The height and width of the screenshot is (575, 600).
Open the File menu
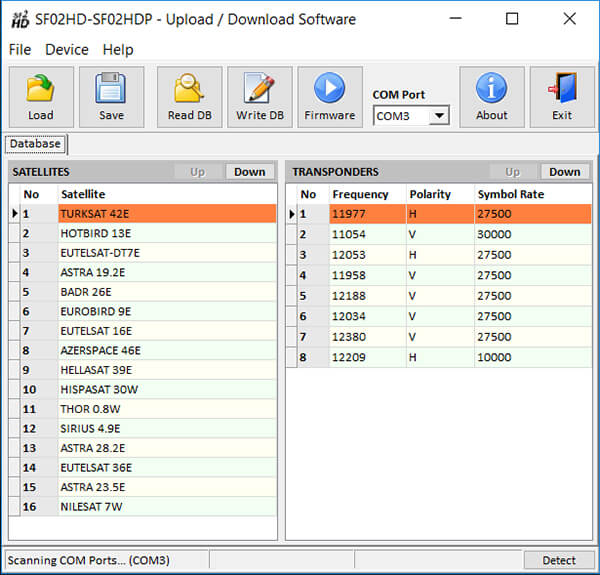point(20,50)
